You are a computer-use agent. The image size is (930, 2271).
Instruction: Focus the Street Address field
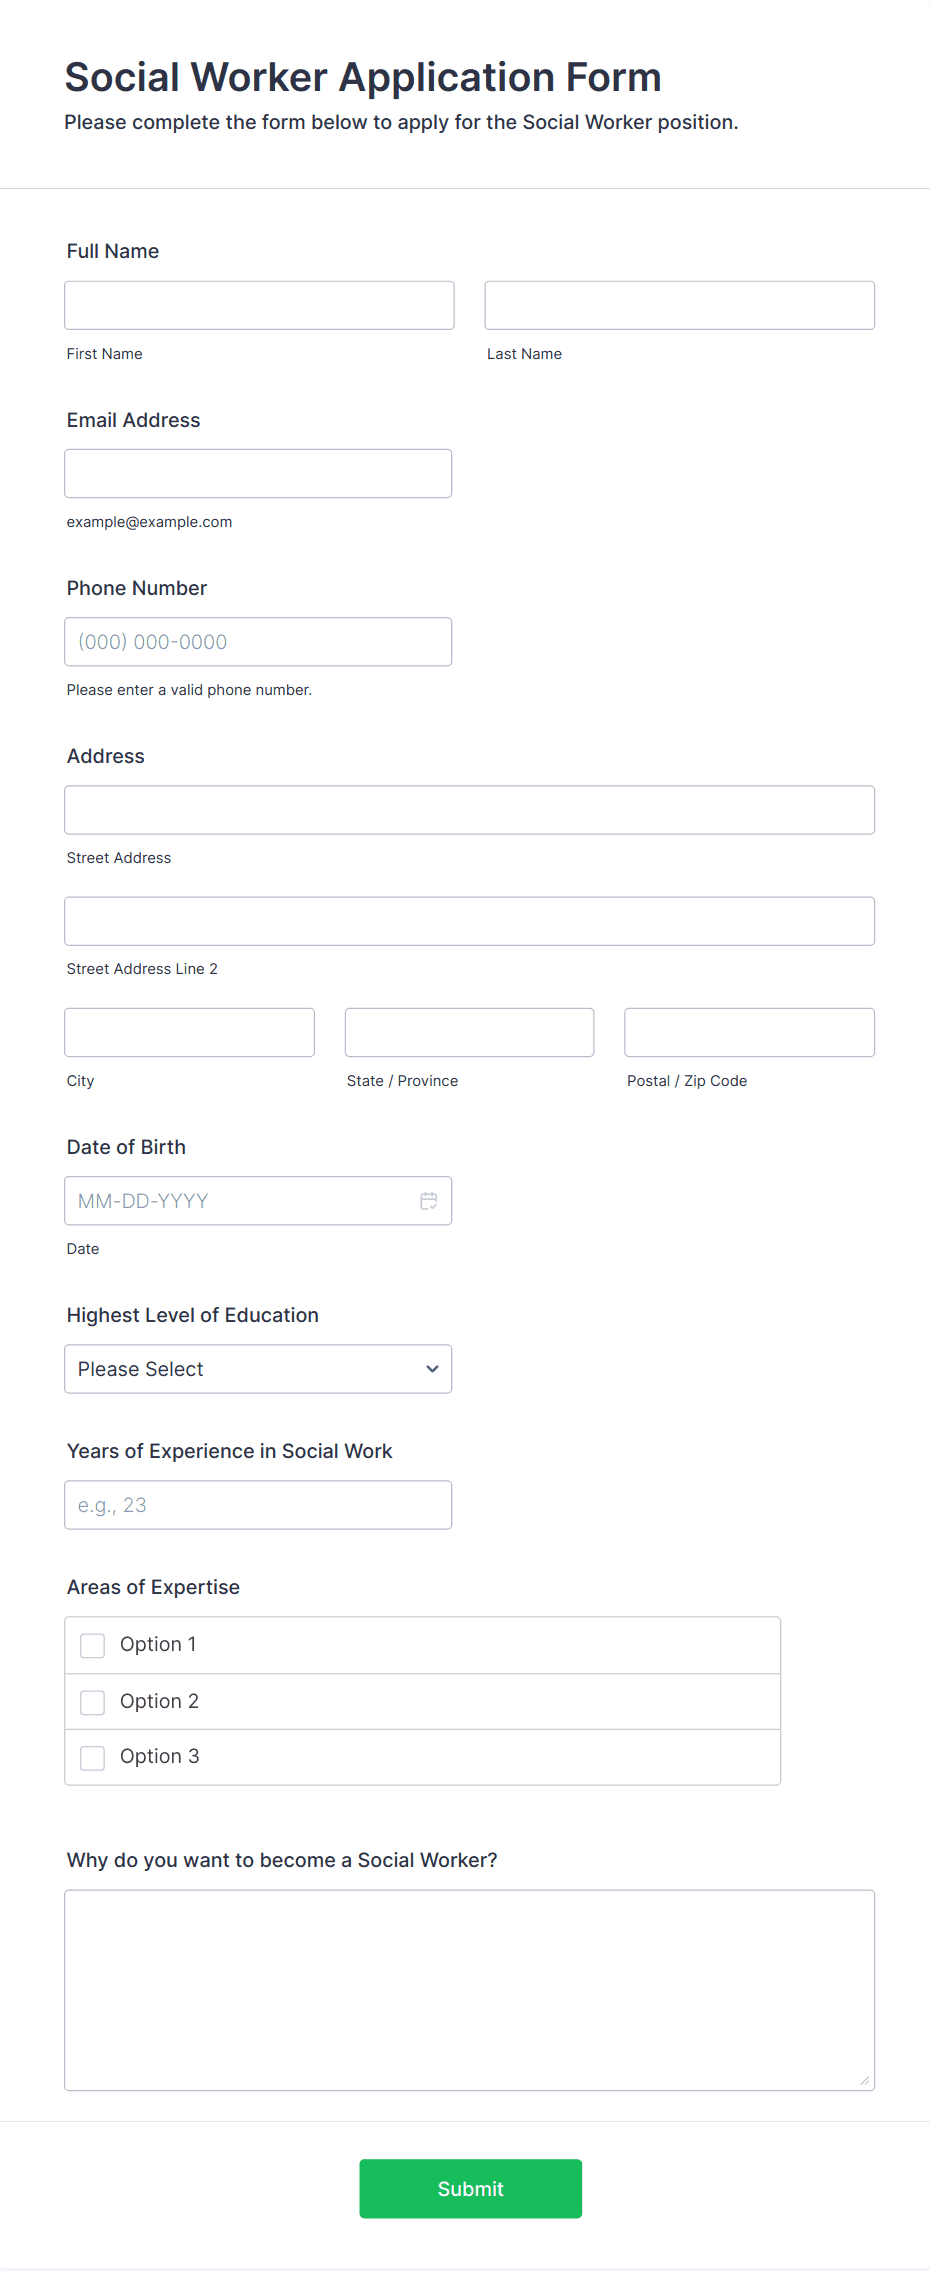(469, 810)
